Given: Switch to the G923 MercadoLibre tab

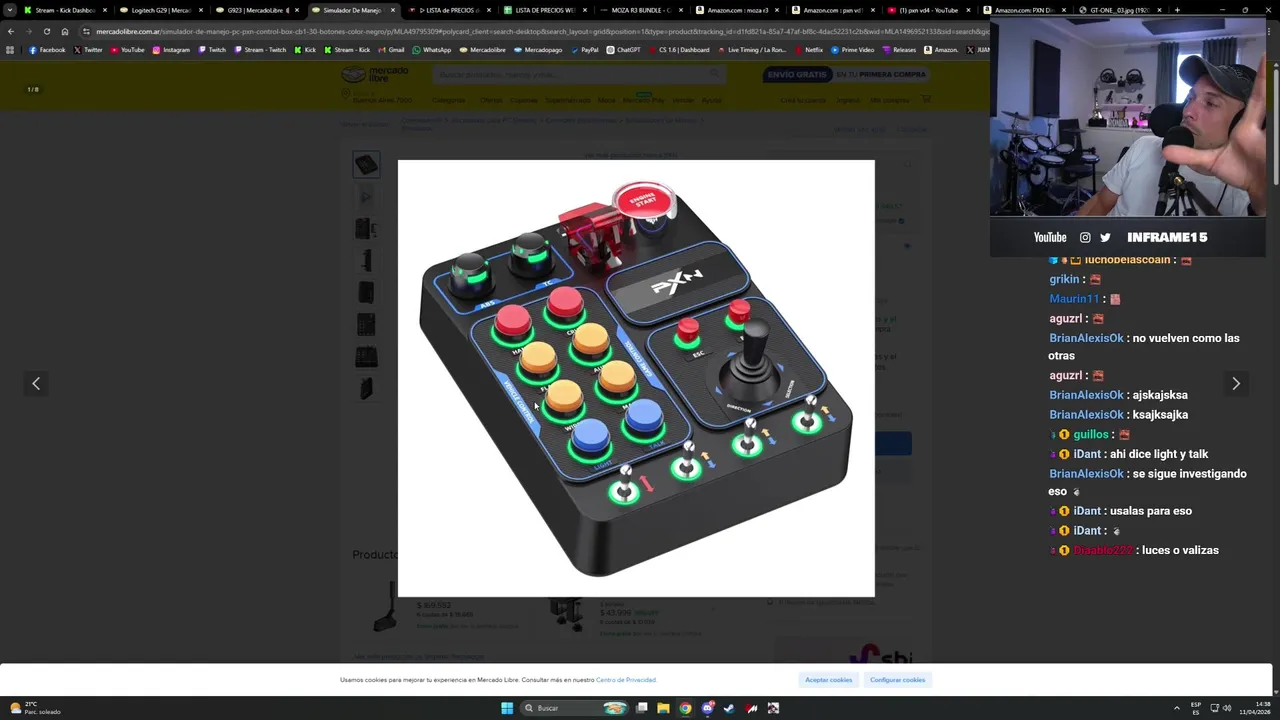Looking at the screenshot, I should click(255, 10).
